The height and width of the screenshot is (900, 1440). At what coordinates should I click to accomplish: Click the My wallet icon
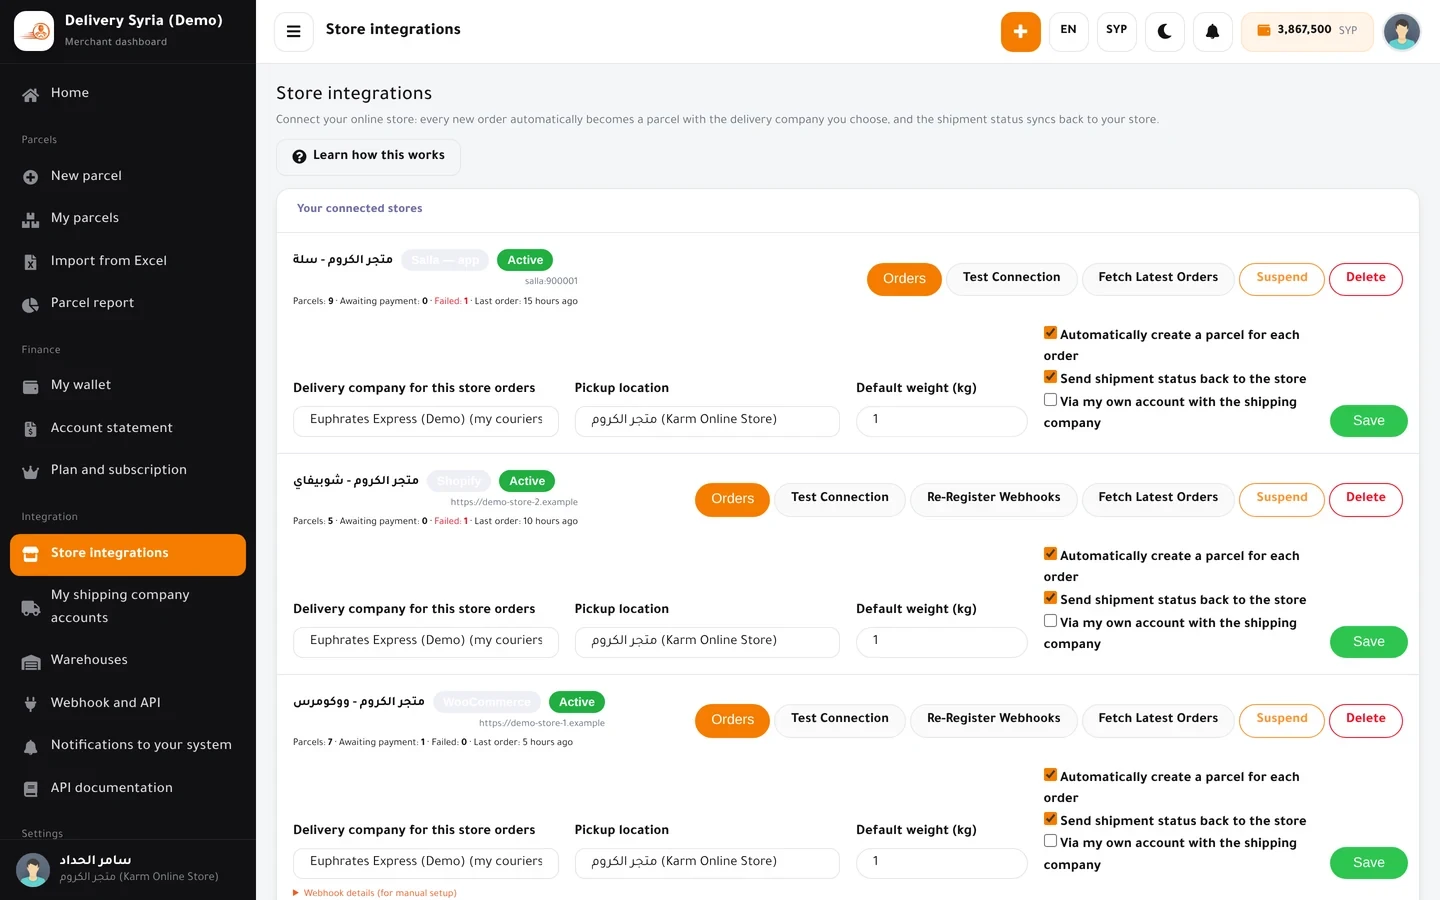click(31, 386)
